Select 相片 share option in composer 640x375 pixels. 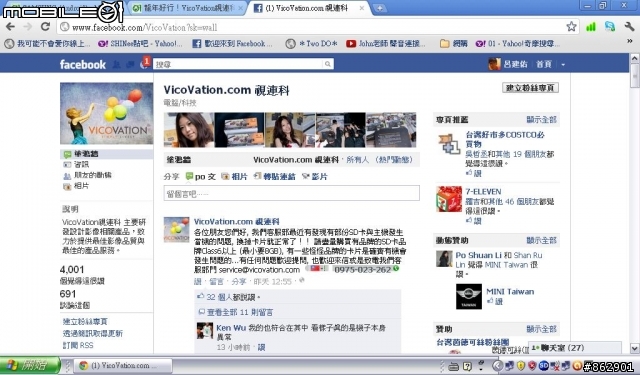coord(234,177)
